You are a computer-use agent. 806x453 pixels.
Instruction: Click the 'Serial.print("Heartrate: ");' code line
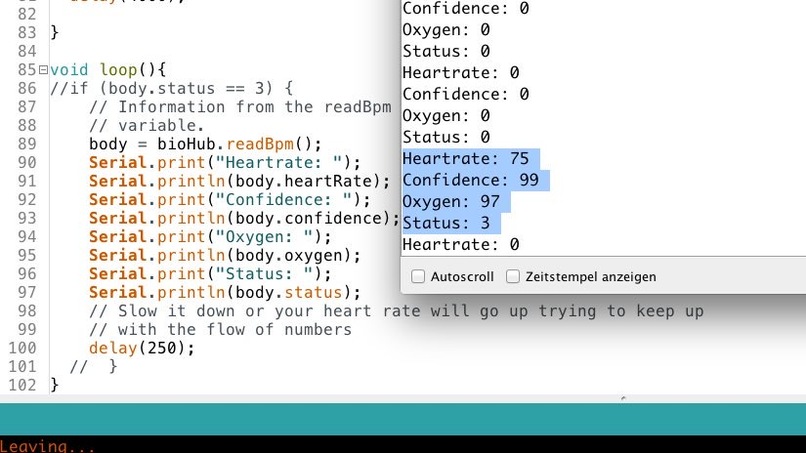pyautogui.click(x=225, y=162)
